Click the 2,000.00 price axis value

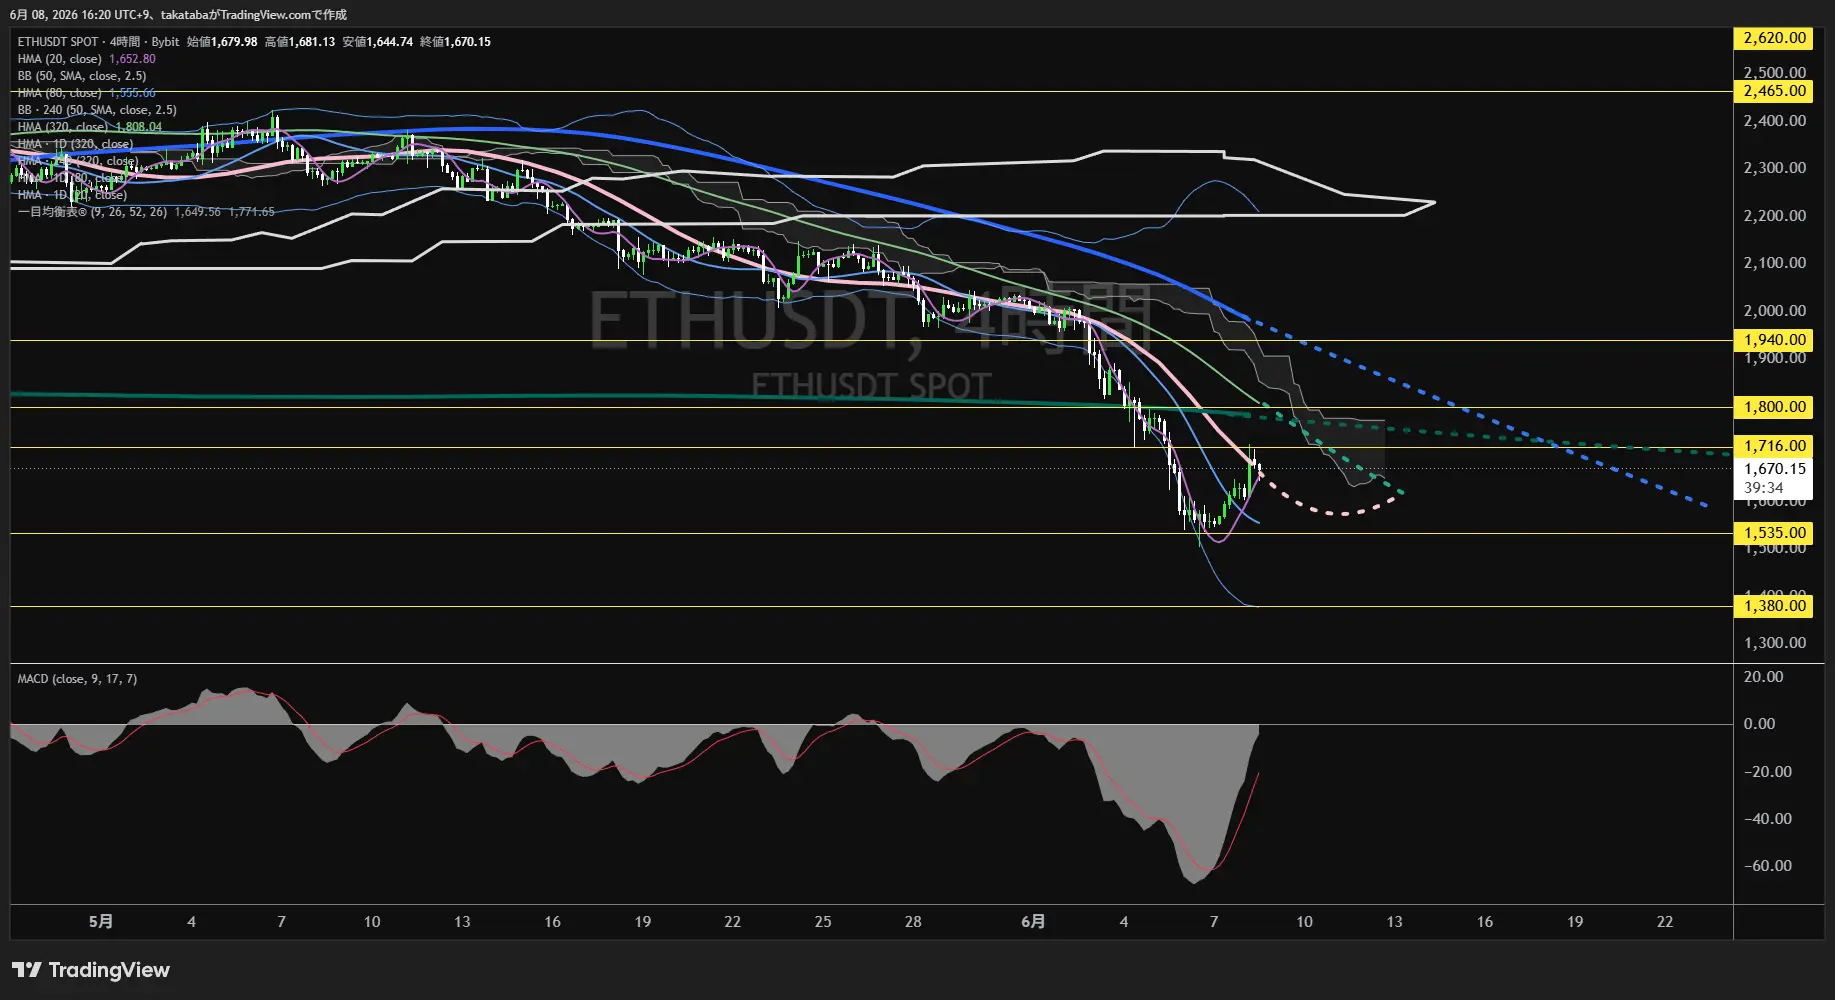point(1774,311)
